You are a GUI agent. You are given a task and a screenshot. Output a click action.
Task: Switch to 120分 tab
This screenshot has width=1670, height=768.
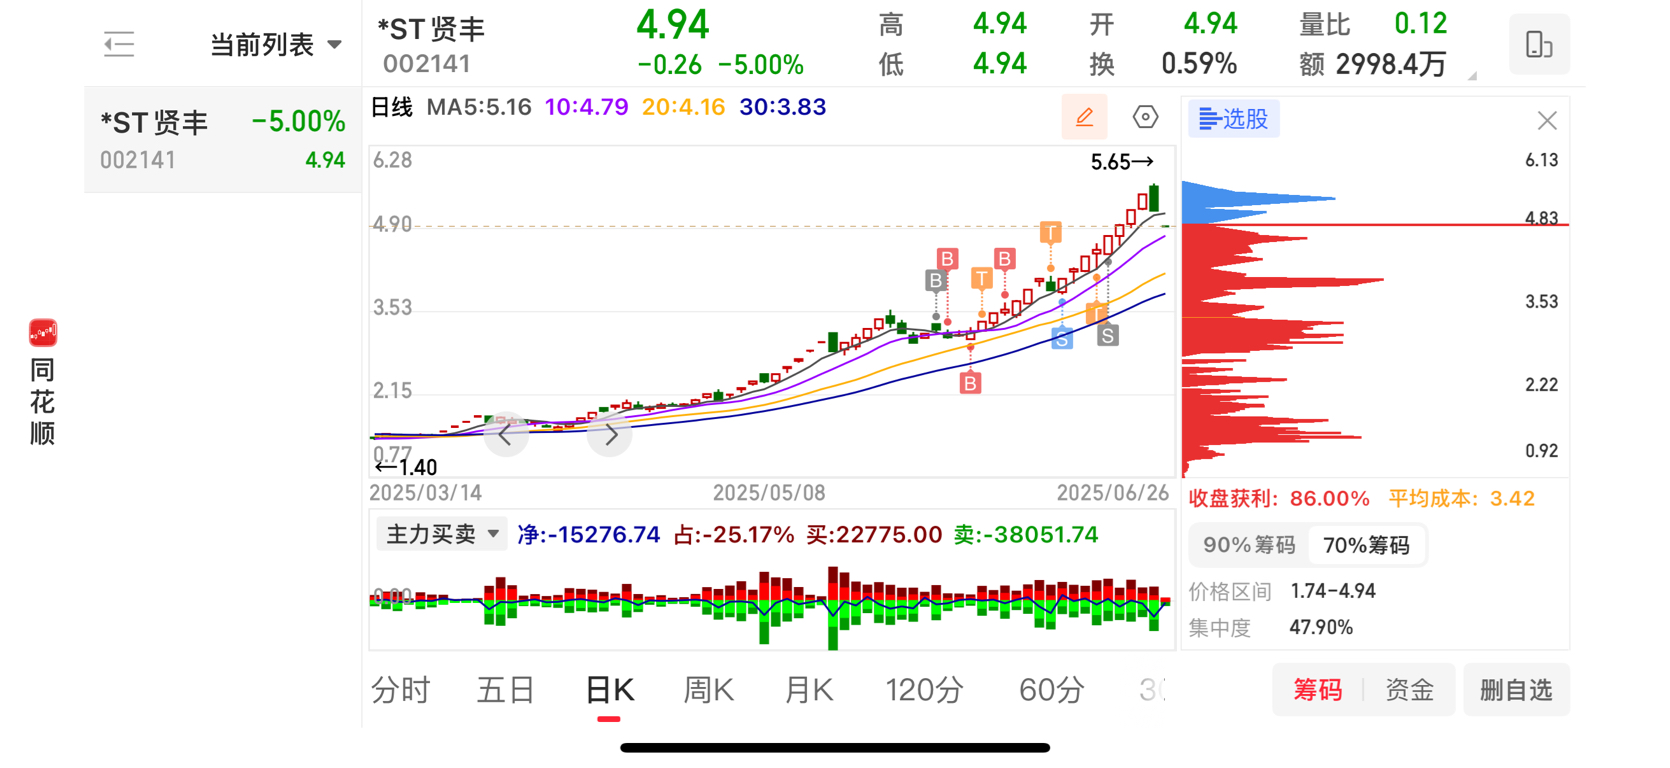point(924,690)
